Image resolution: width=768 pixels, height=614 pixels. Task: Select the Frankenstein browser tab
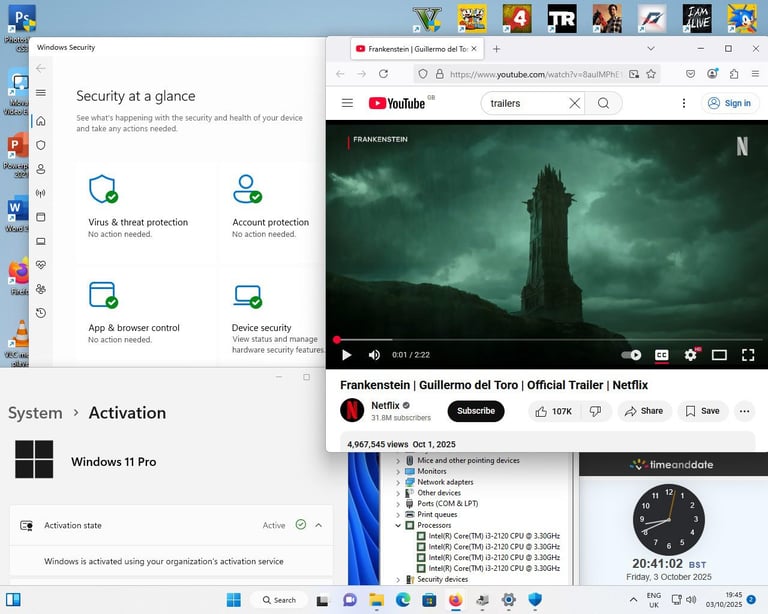(410, 48)
